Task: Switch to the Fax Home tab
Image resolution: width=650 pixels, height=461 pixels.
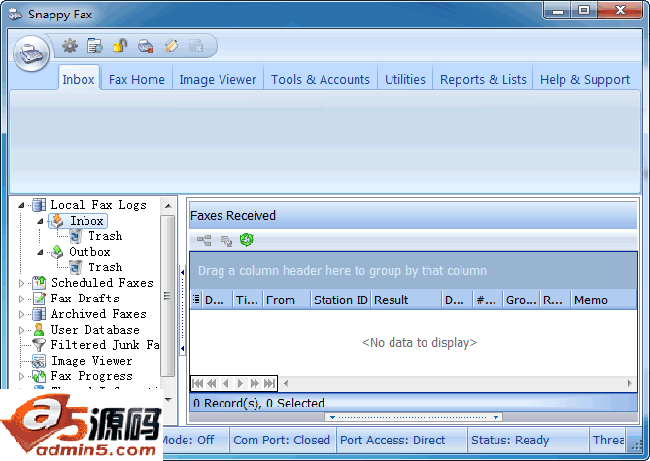Action: (137, 79)
